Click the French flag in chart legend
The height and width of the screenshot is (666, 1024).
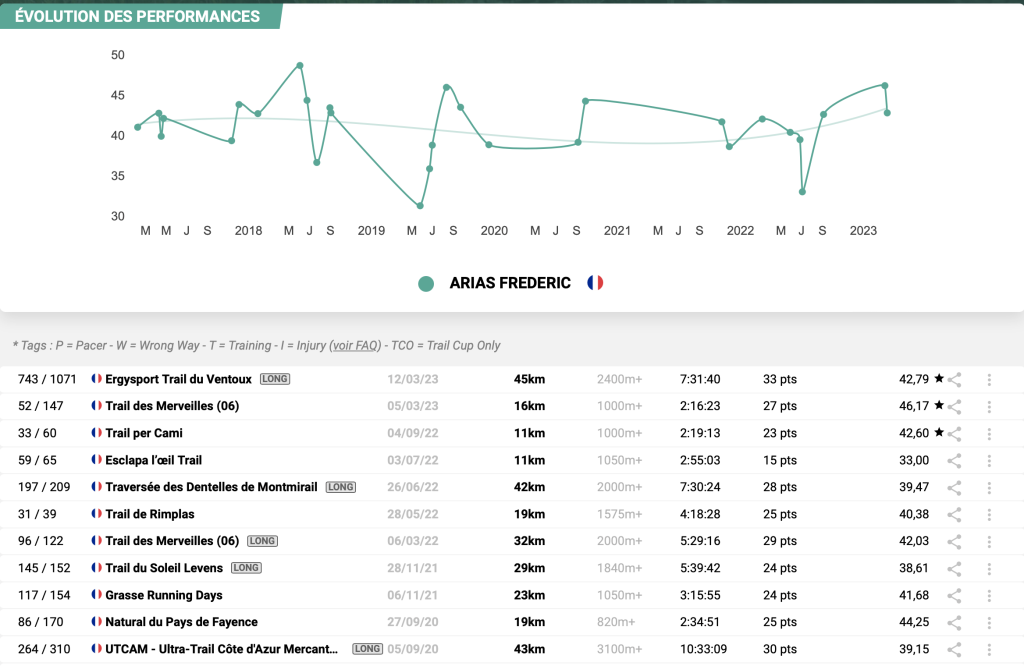click(x=595, y=283)
